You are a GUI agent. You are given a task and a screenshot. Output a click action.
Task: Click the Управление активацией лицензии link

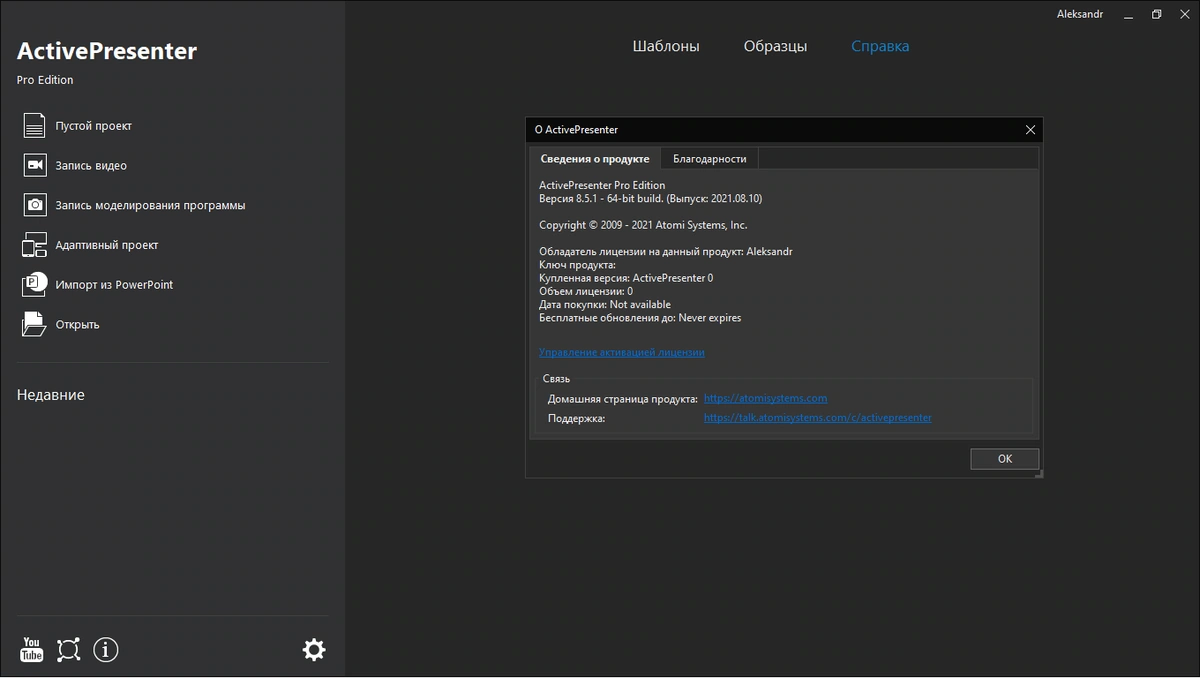click(x=621, y=352)
